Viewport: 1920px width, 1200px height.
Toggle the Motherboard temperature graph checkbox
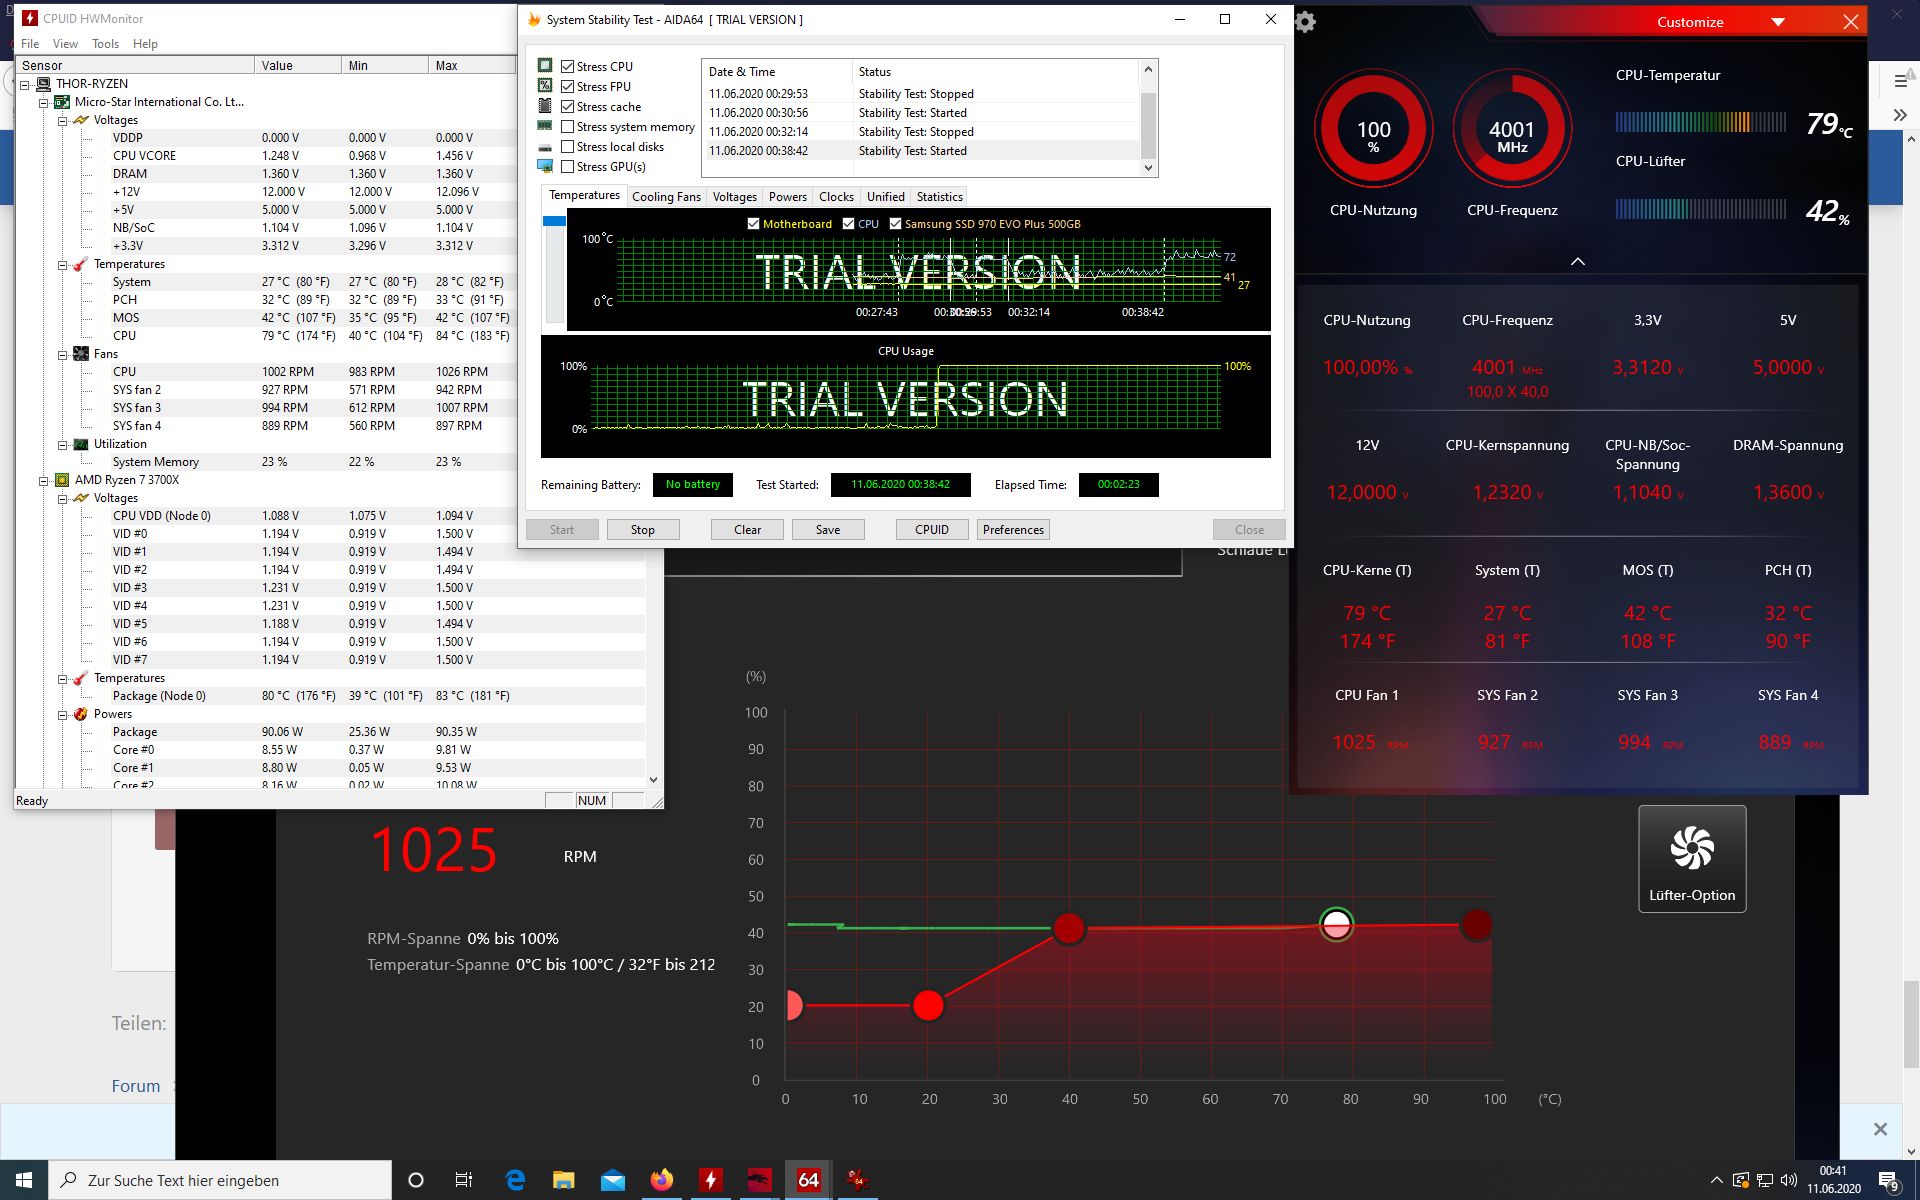(753, 224)
